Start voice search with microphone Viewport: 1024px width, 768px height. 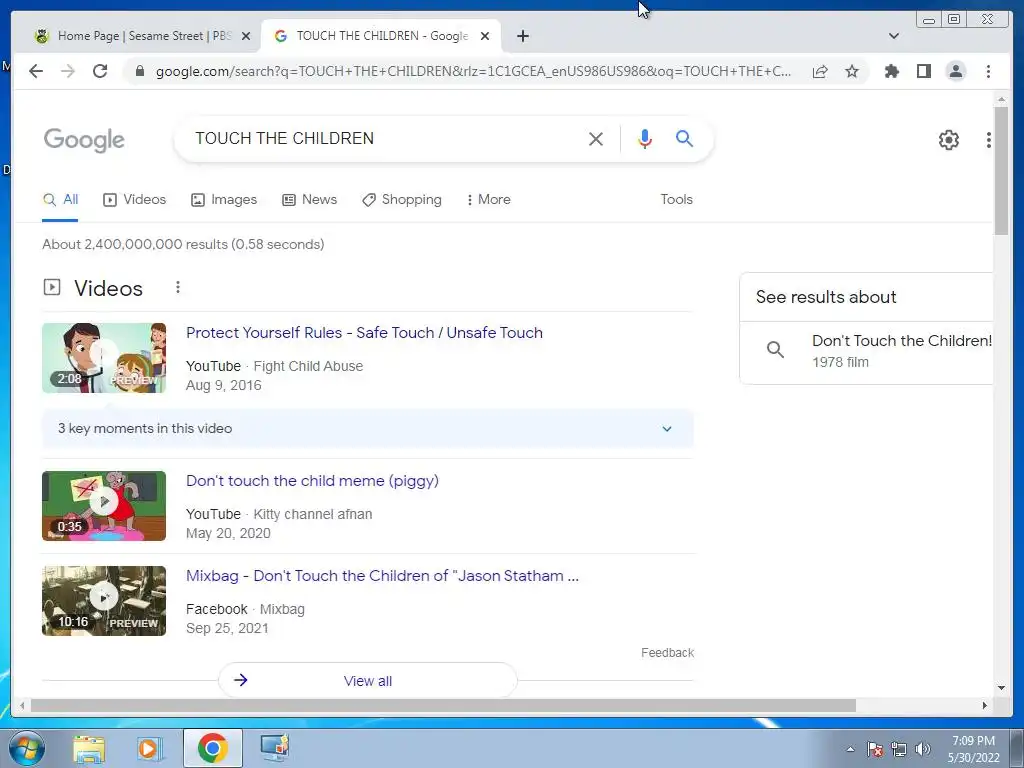(645, 138)
